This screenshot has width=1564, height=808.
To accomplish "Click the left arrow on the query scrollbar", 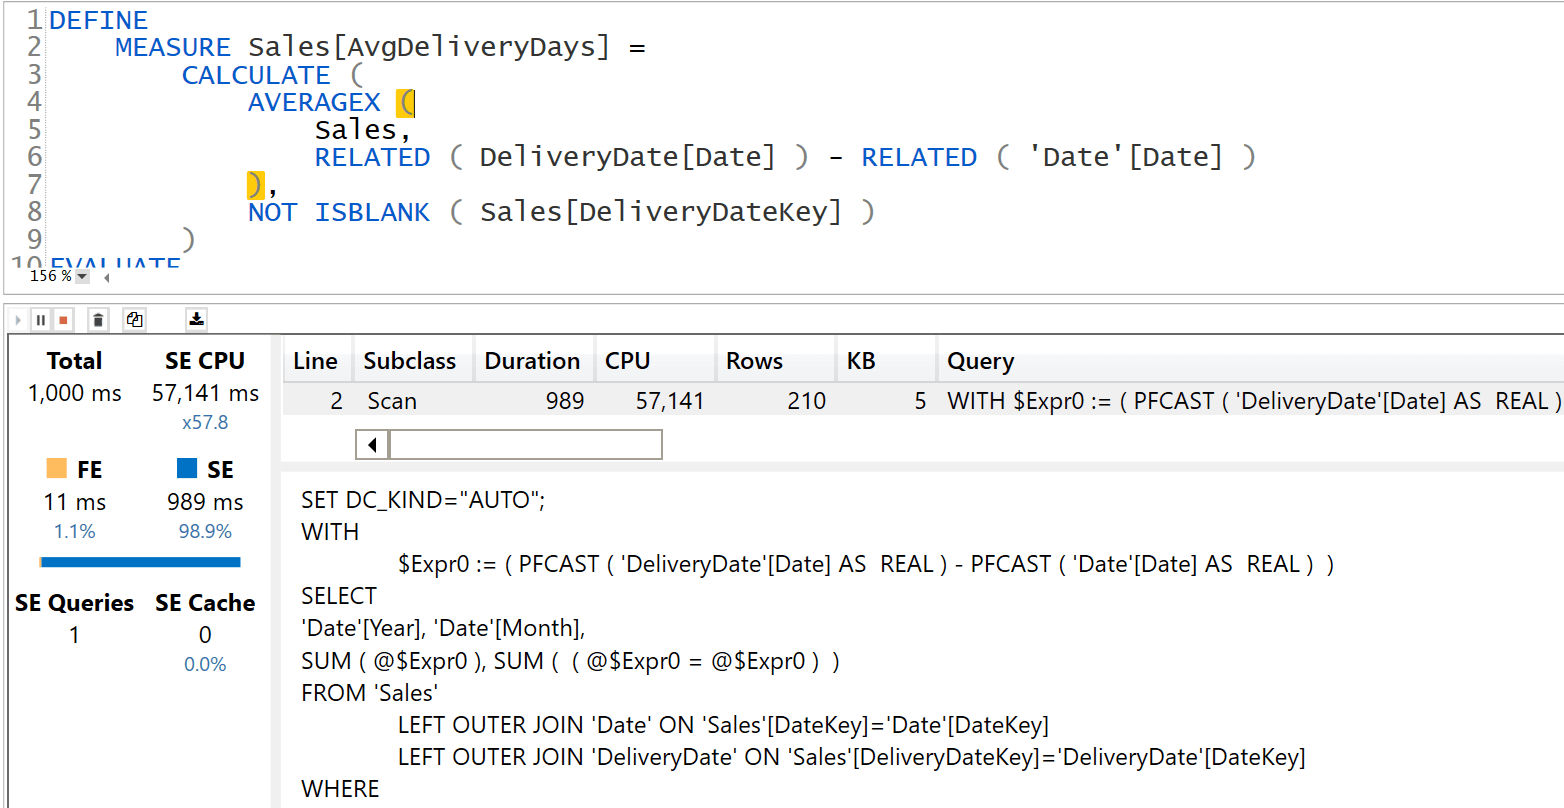I will (x=371, y=444).
